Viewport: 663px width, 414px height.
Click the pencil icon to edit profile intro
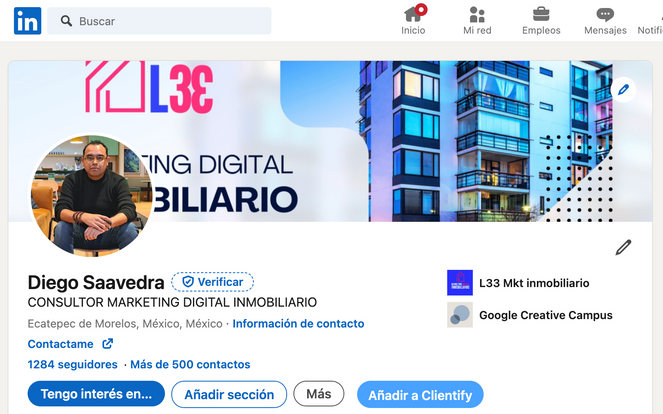(623, 247)
